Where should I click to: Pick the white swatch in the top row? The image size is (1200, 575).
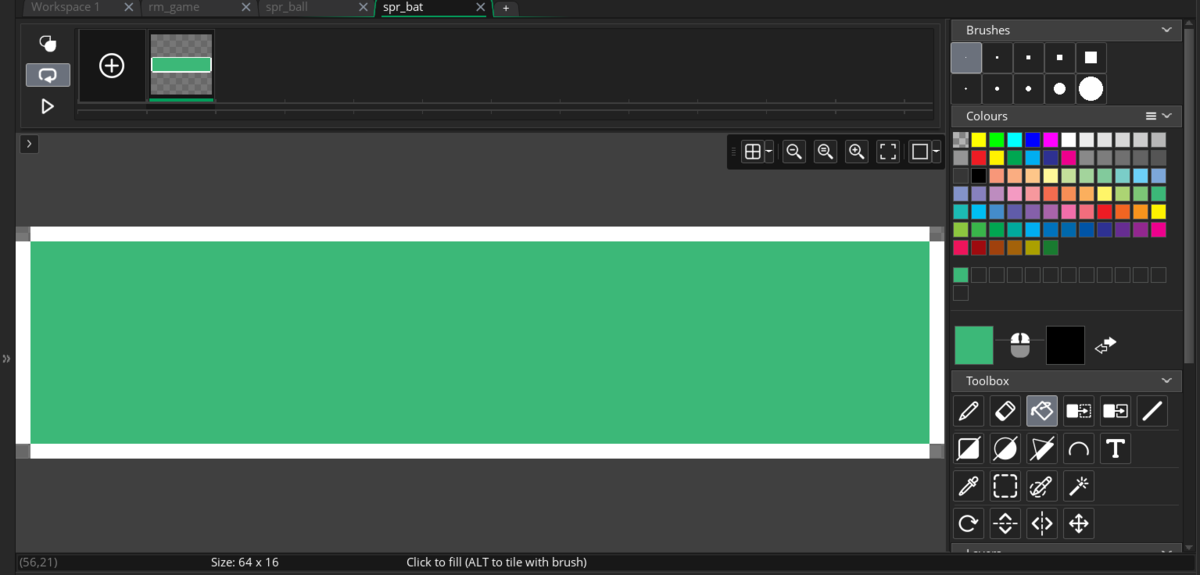1069,140
